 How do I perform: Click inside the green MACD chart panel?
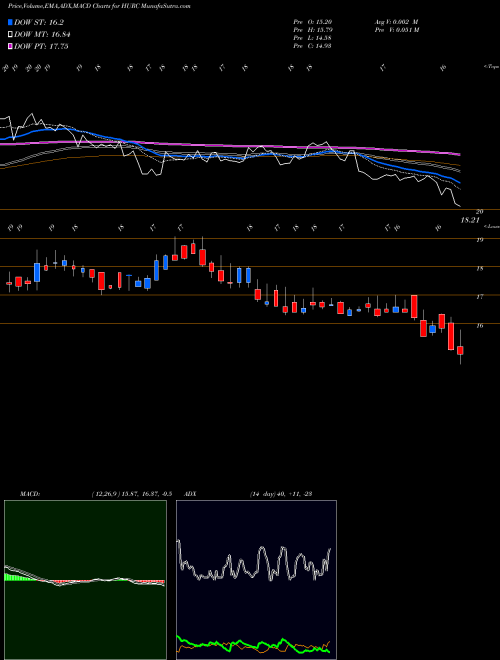point(85,580)
